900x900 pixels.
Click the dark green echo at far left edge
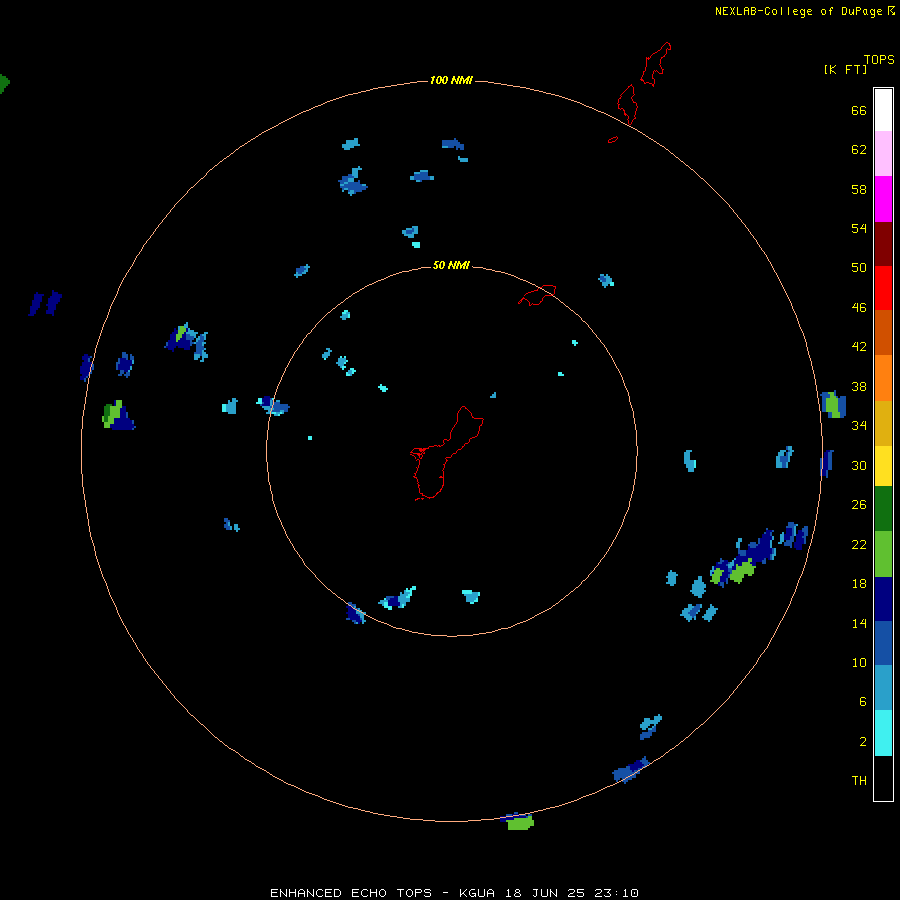tap(4, 84)
